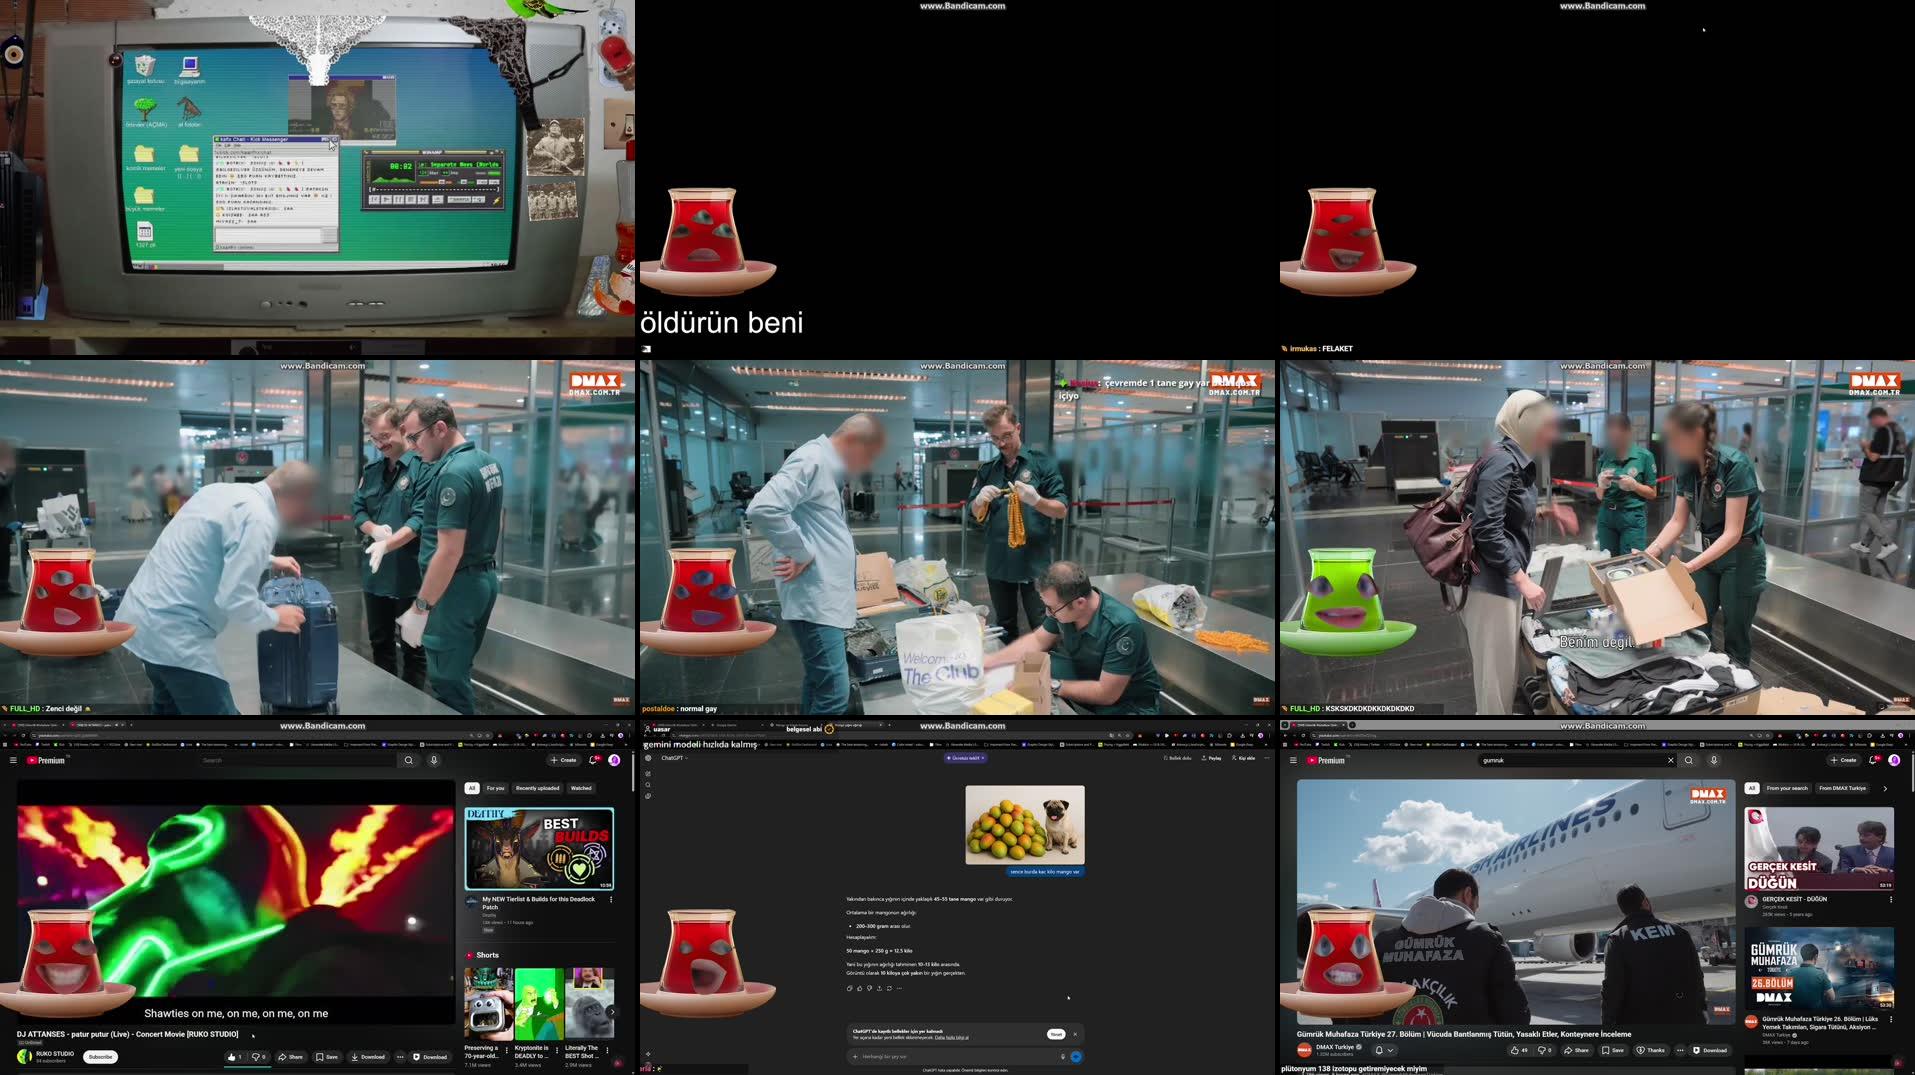Like the Gümrük Muhafaza Türkiye video
The width and height of the screenshot is (1915, 1075).
(x=1516, y=1050)
